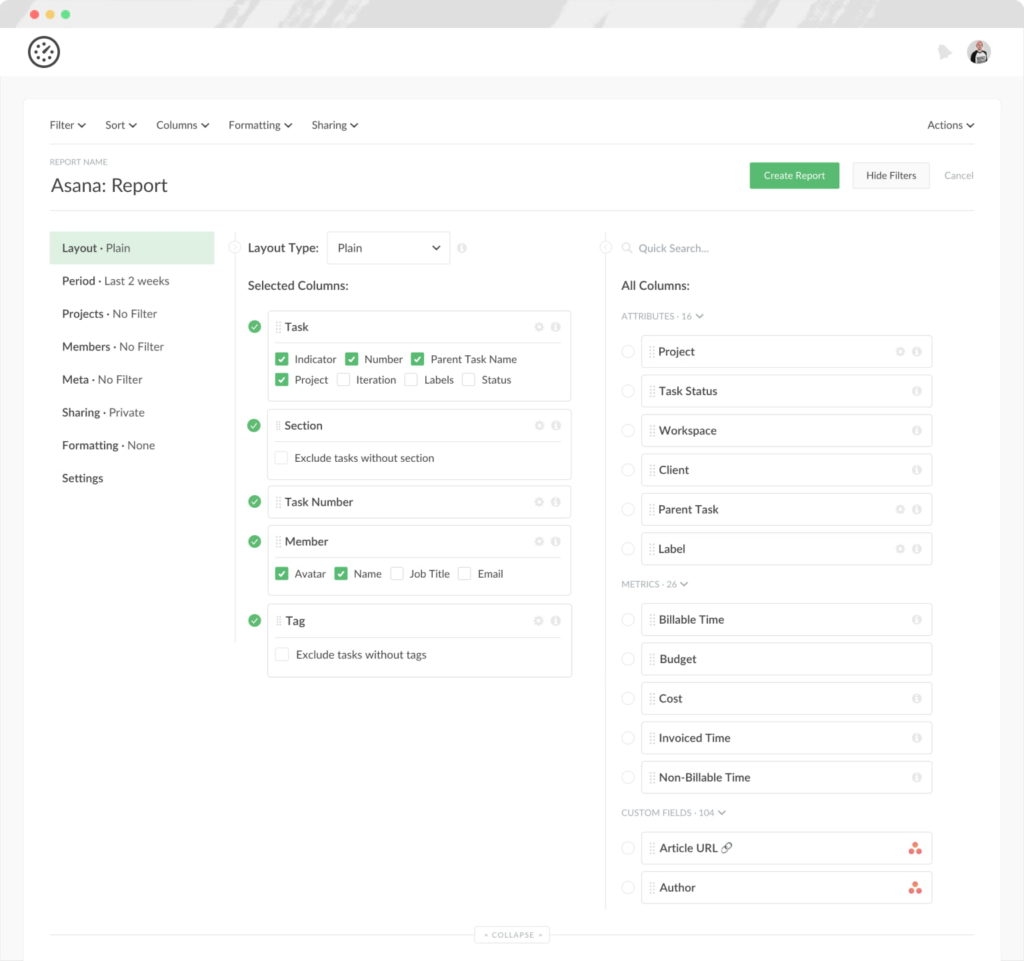Select Period in the left sidebar
Viewport: 1024px width, 961px height.
pyautogui.click(x=116, y=281)
